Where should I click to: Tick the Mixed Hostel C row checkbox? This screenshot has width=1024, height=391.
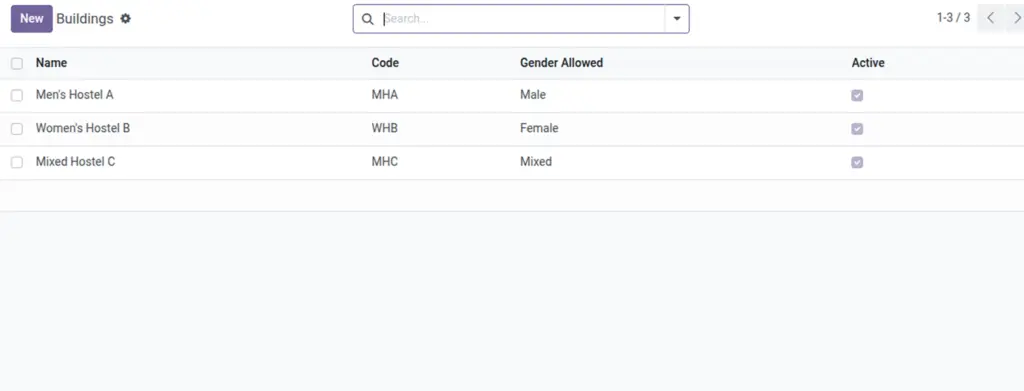(17, 162)
